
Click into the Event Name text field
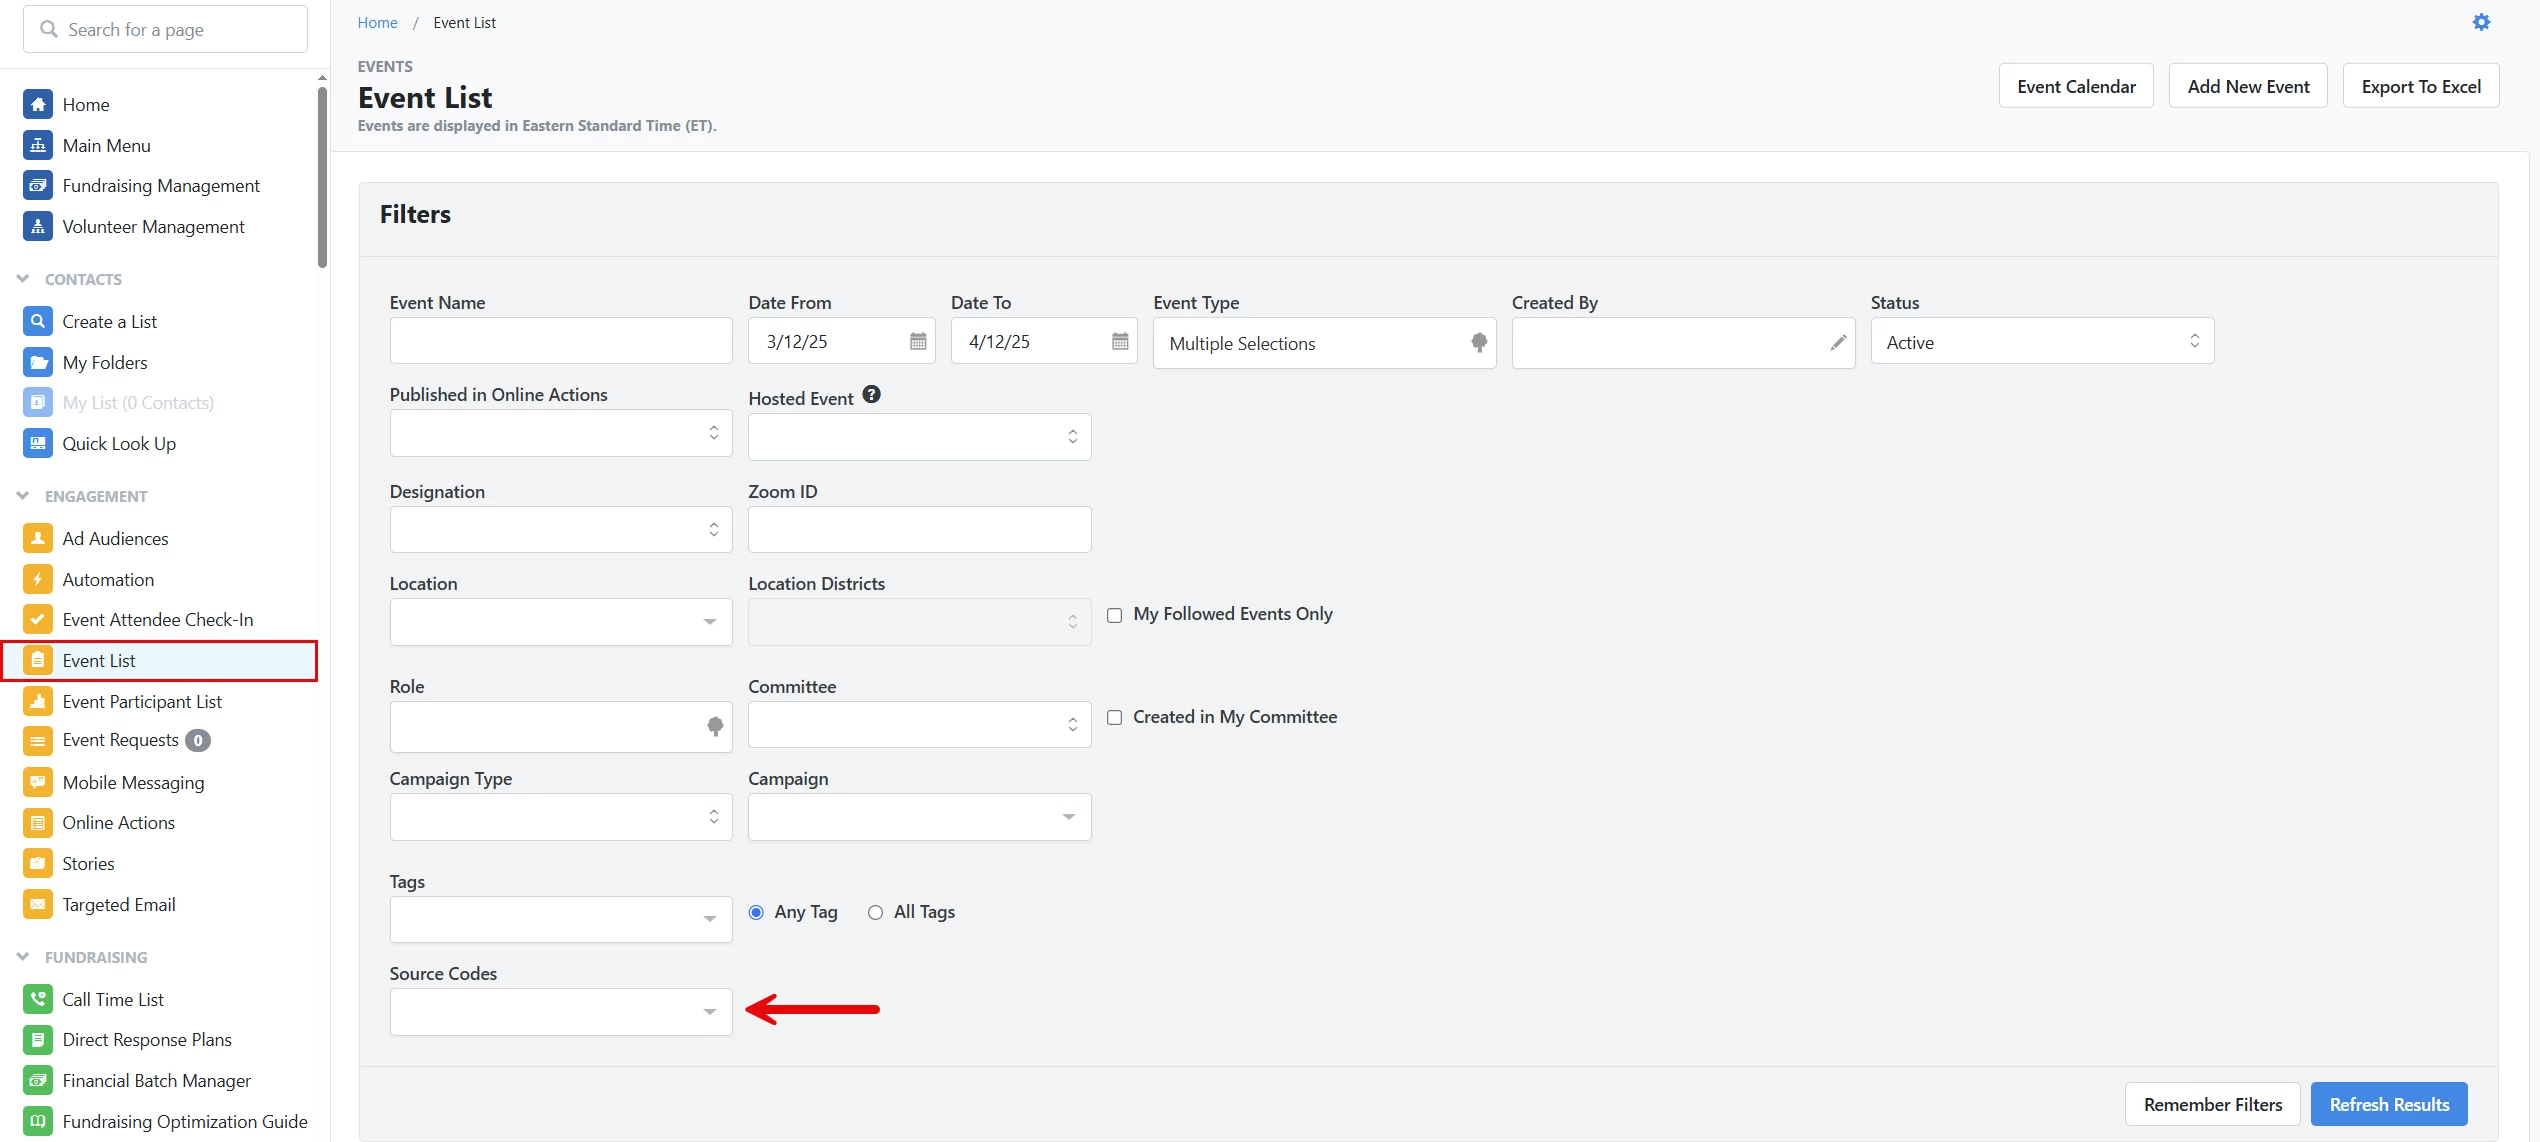[x=560, y=342]
